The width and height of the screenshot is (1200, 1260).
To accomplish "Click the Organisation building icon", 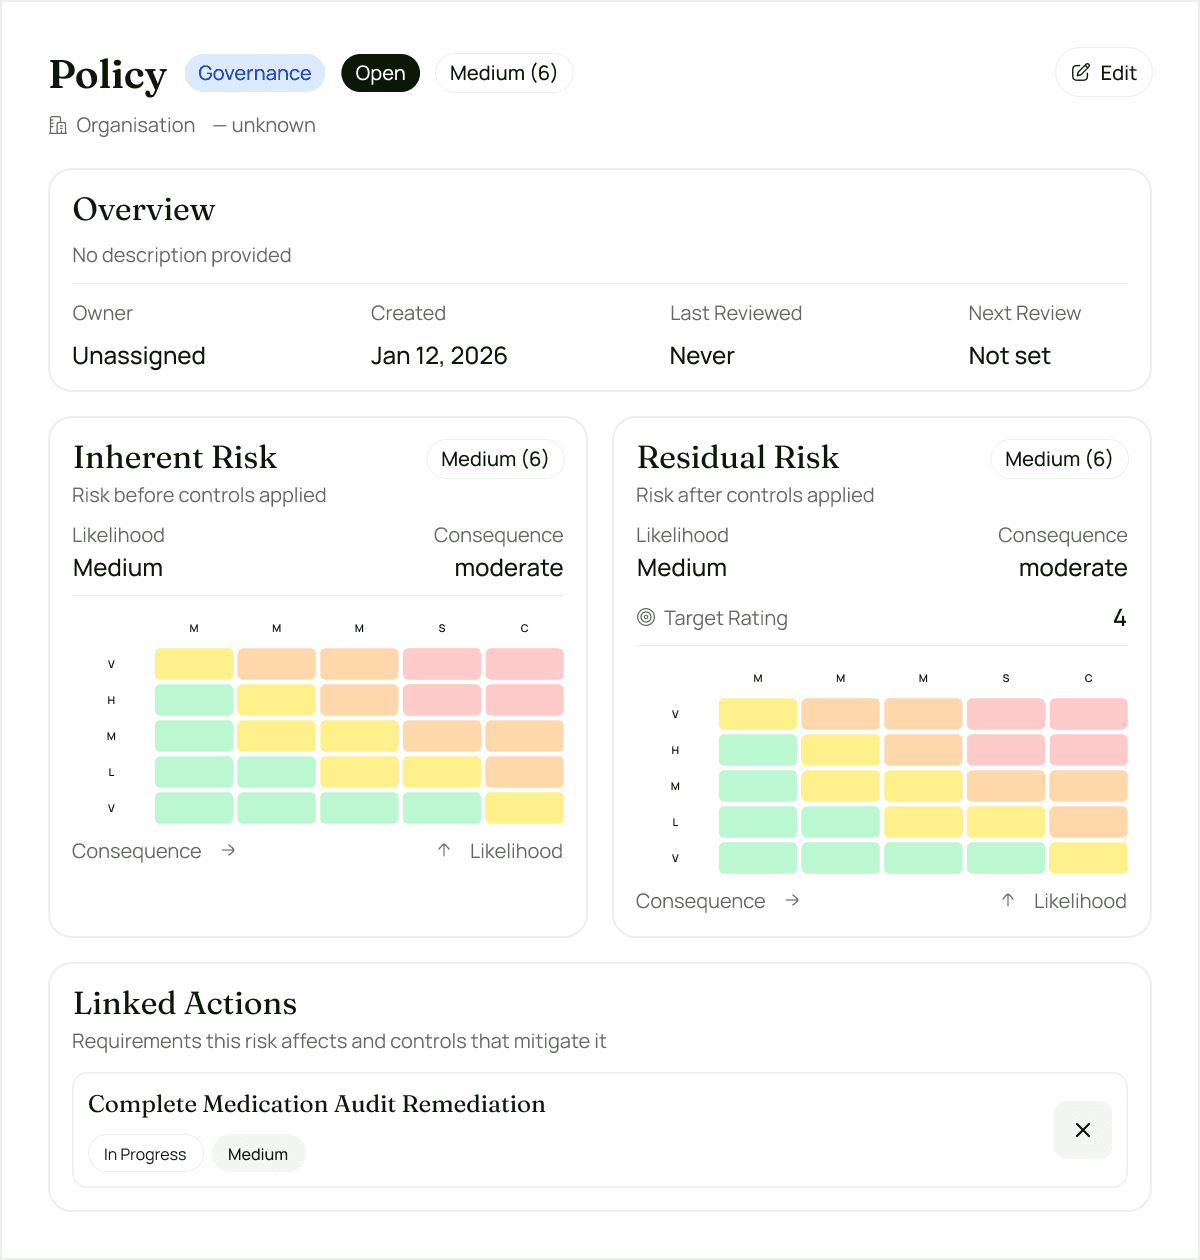I will [57, 125].
